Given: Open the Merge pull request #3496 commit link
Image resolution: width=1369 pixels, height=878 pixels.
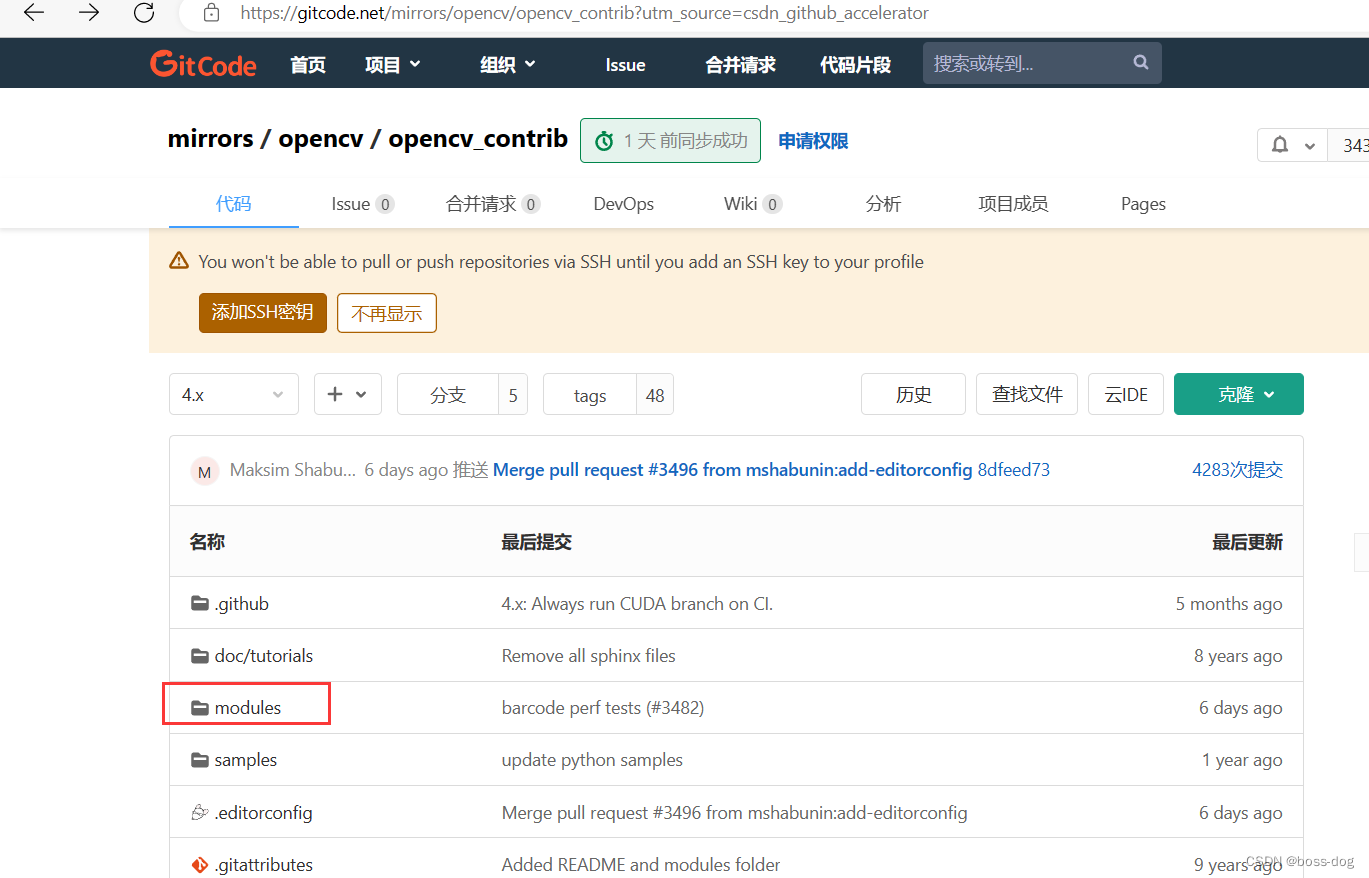Looking at the screenshot, I should (x=733, y=470).
